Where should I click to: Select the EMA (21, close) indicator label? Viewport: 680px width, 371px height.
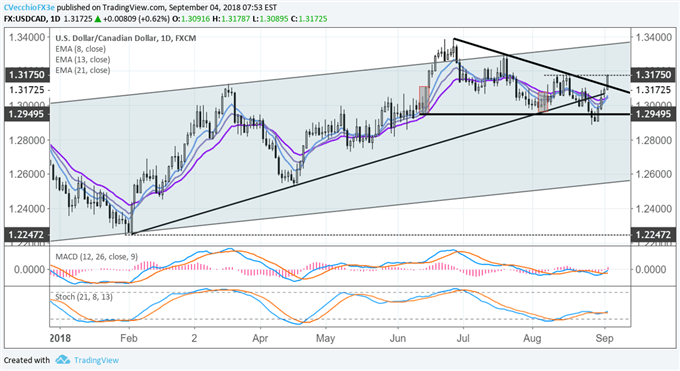pyautogui.click(x=83, y=70)
